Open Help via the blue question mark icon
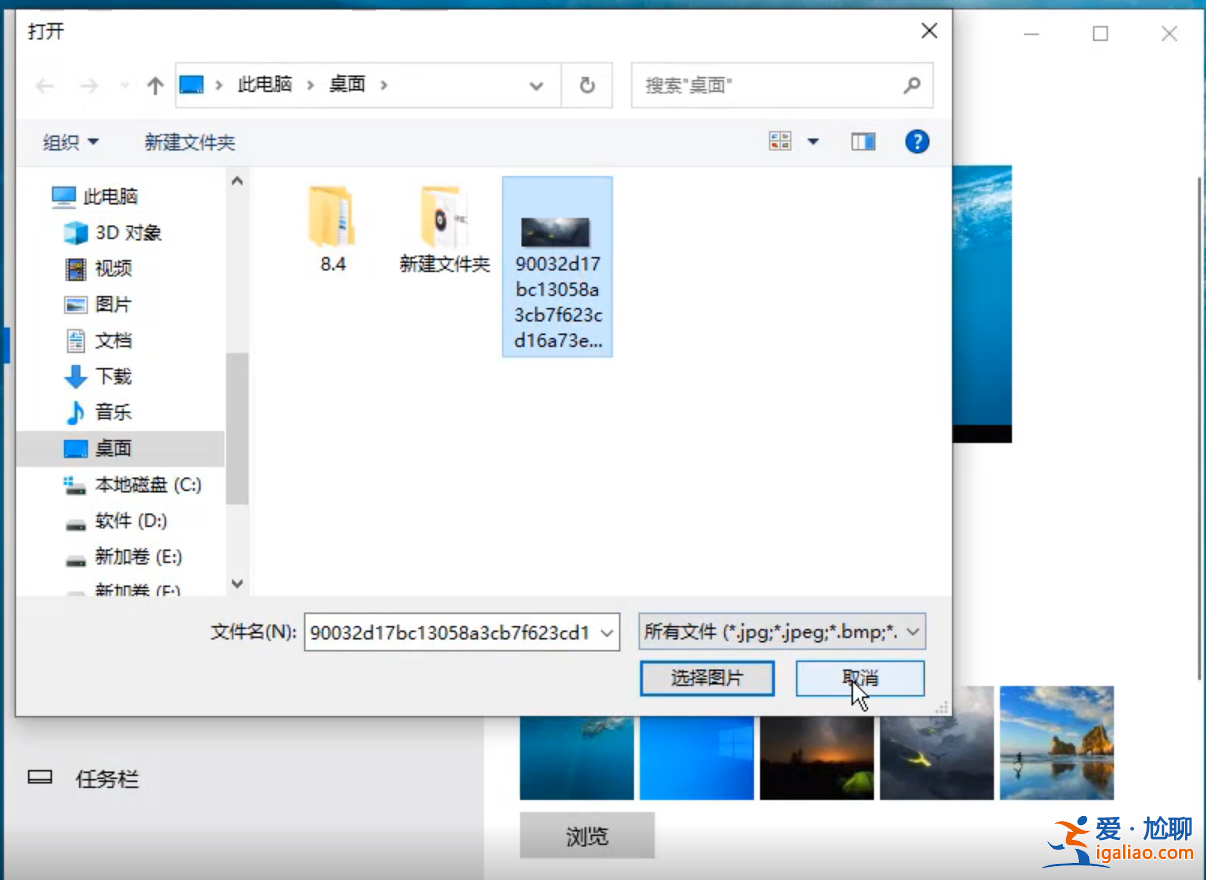1206x880 pixels. (916, 140)
